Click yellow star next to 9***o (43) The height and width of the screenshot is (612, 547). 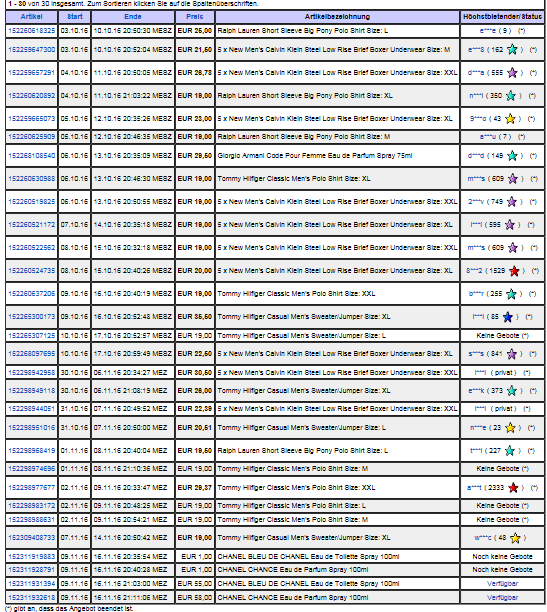[x=510, y=118]
